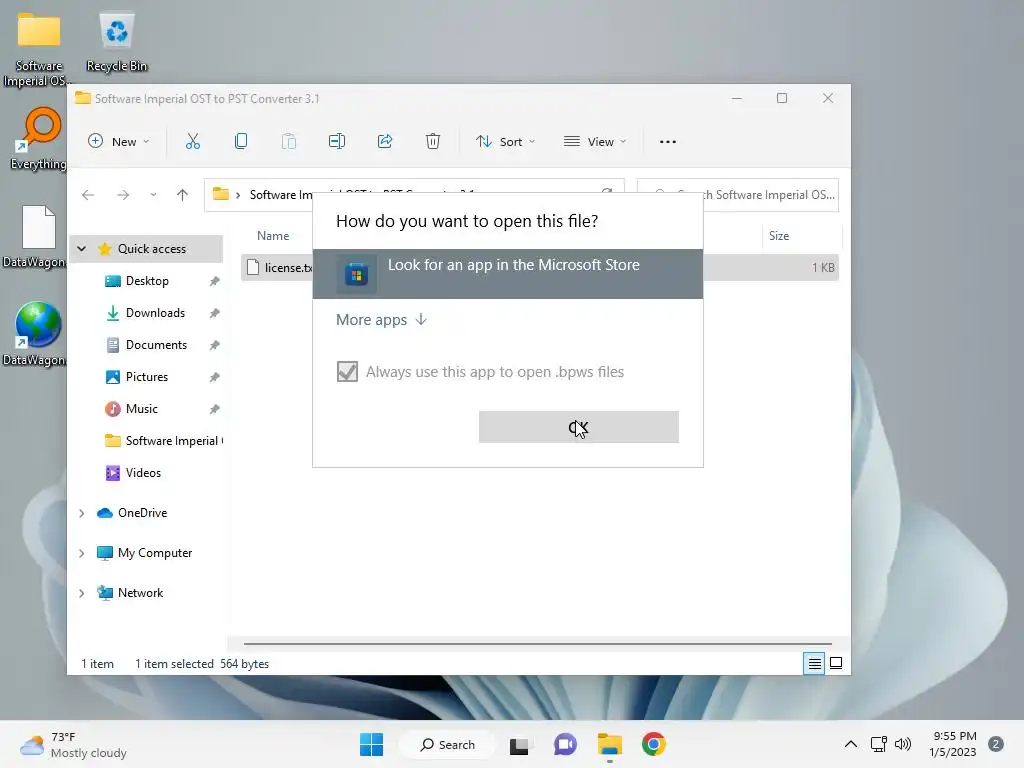Open the New item dropdown
Image resolution: width=1024 pixels, height=768 pixels.
119,142
